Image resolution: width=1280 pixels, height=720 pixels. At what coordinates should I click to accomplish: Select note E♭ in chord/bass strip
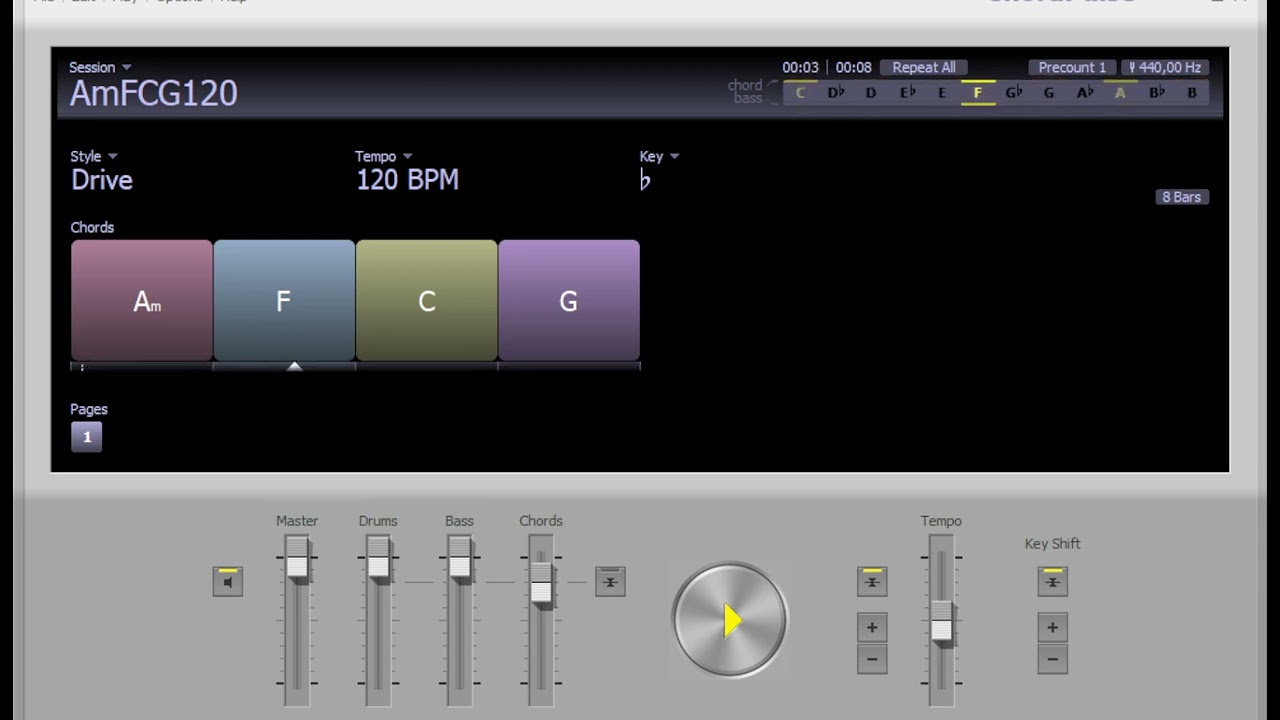click(x=907, y=93)
